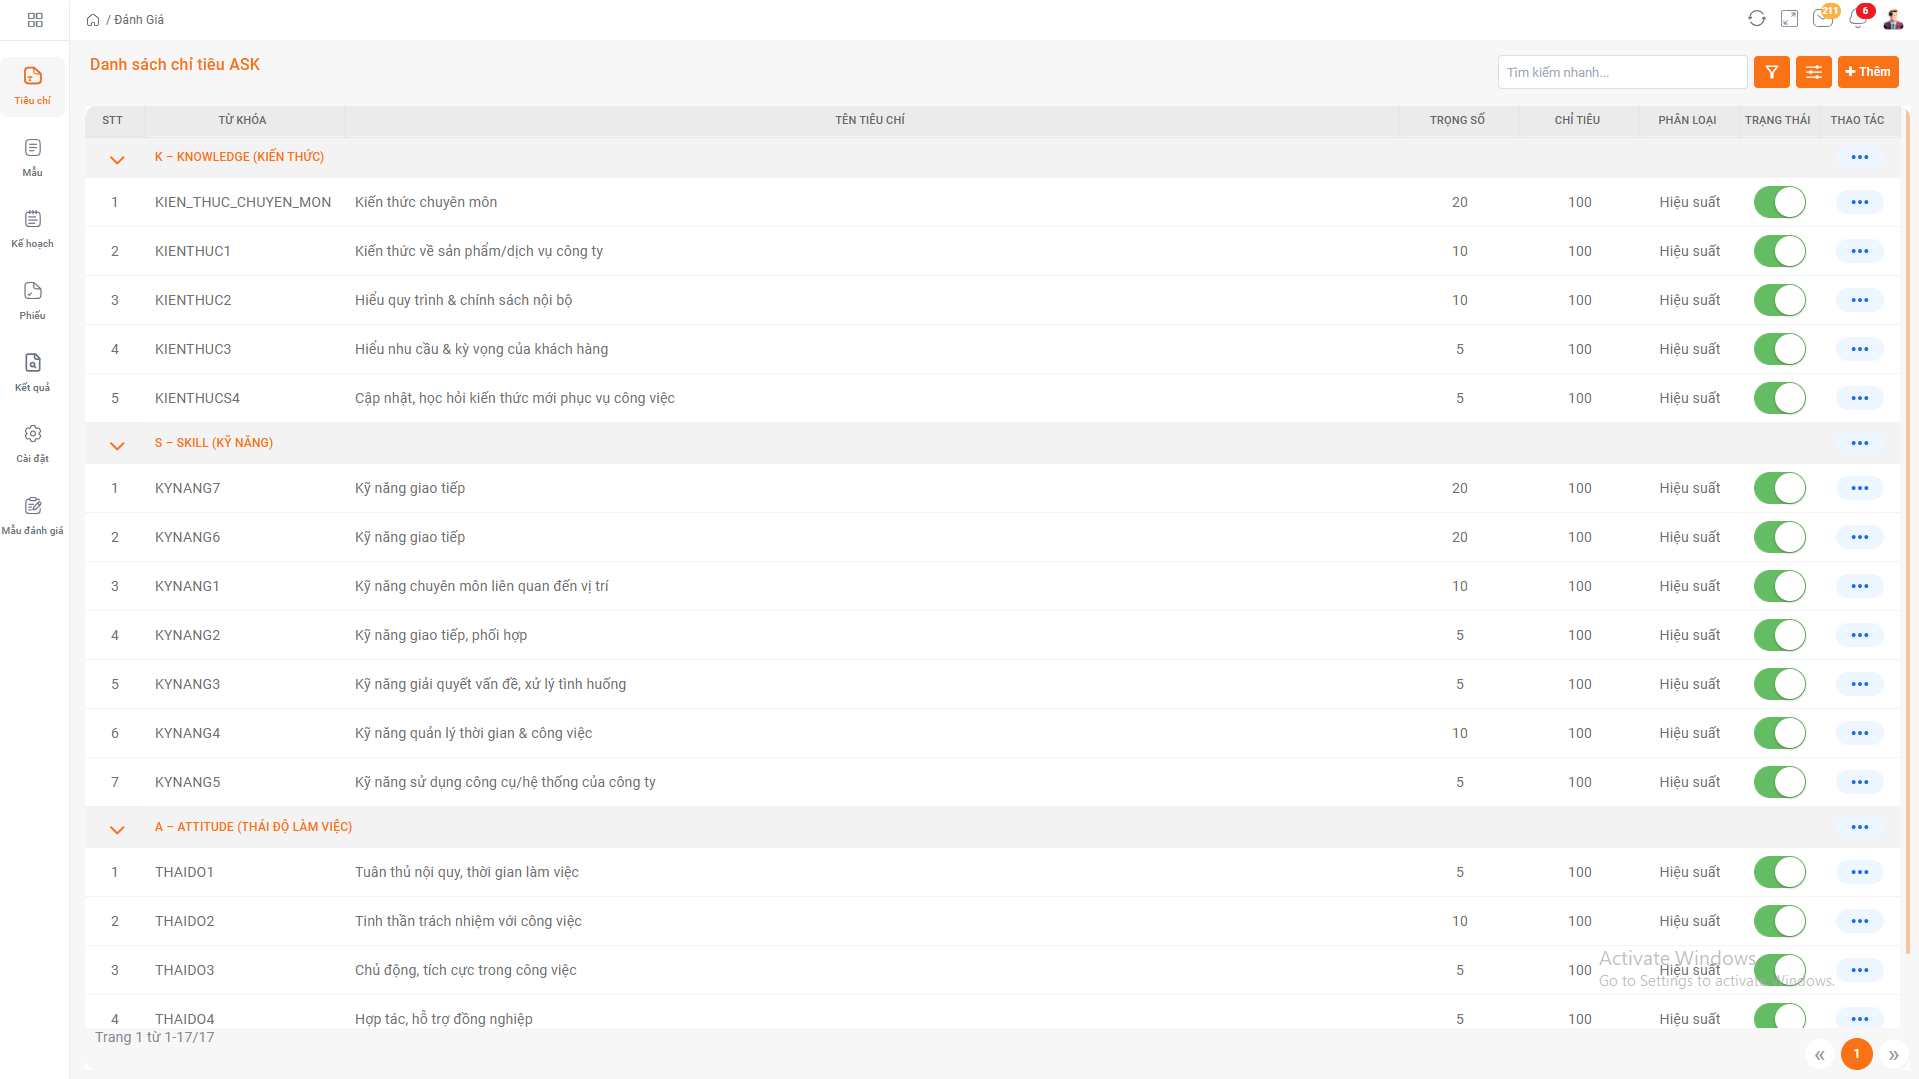Collapse the K – Knowledge group
The height and width of the screenshot is (1079, 1919).
(x=117, y=159)
